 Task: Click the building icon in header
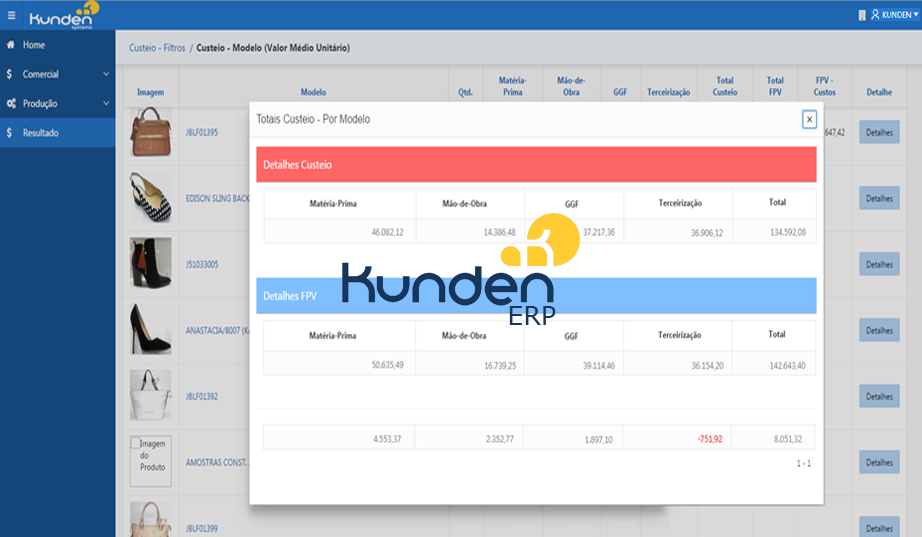click(862, 15)
